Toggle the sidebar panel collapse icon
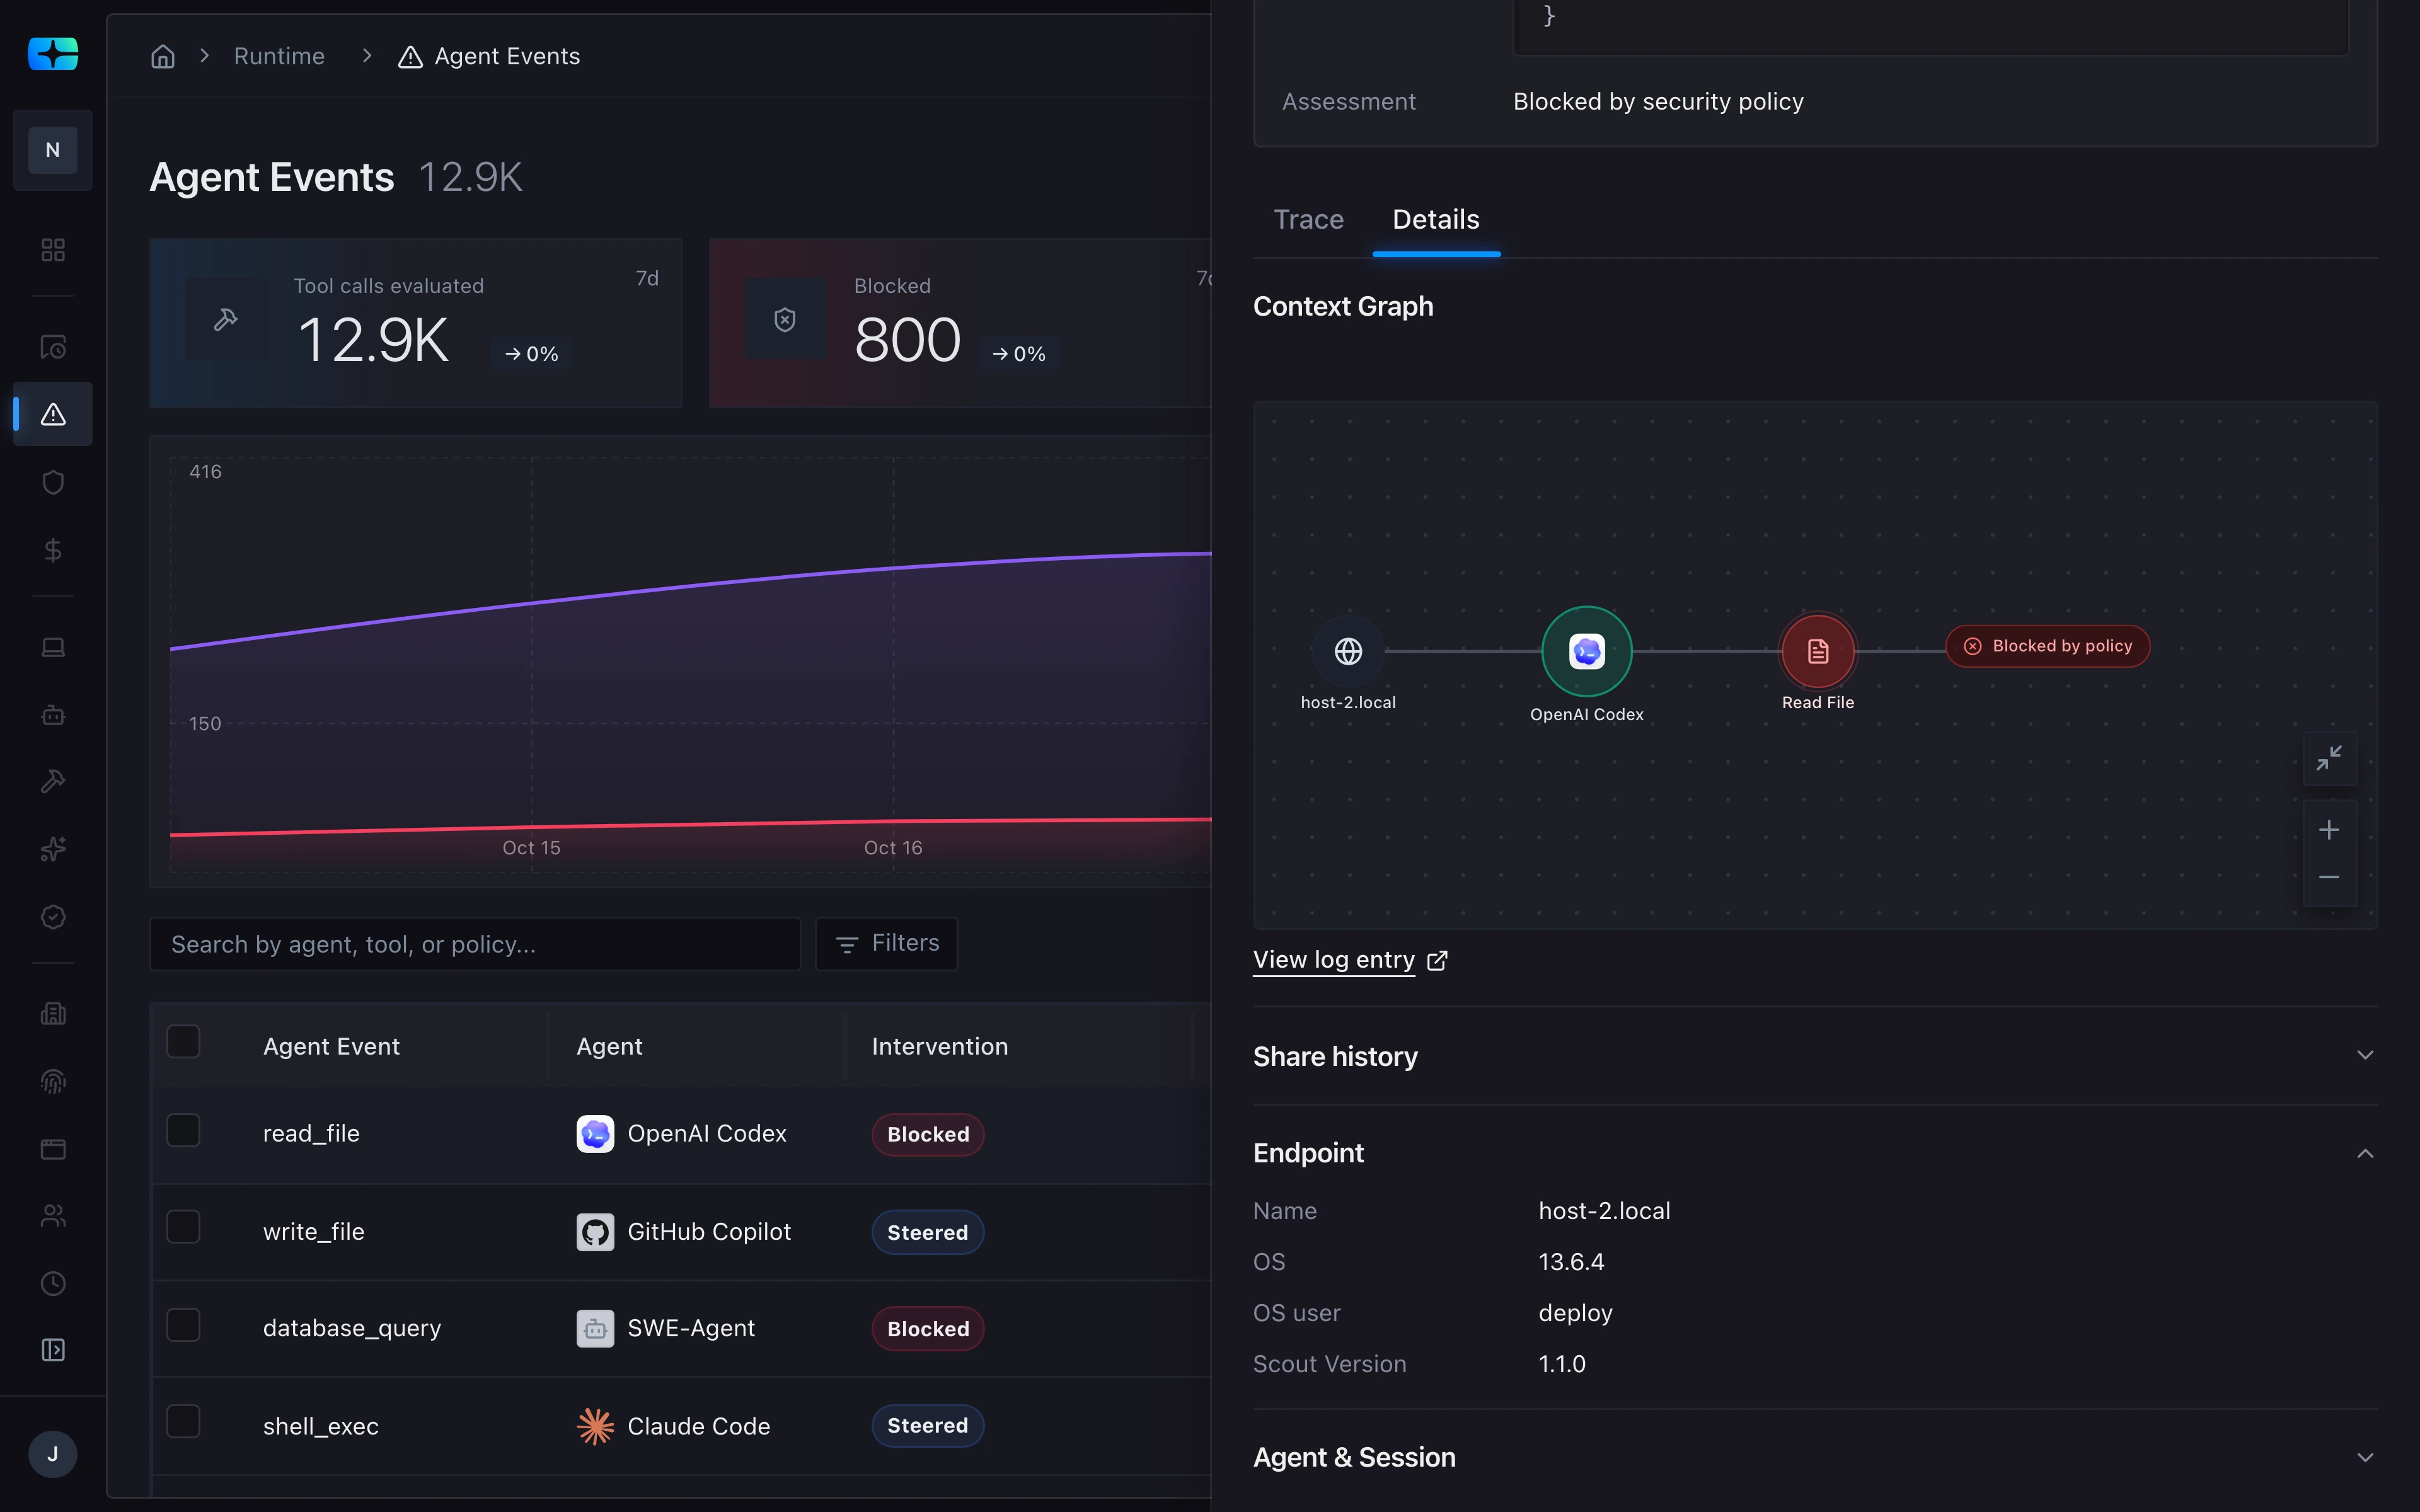 click(x=53, y=1350)
